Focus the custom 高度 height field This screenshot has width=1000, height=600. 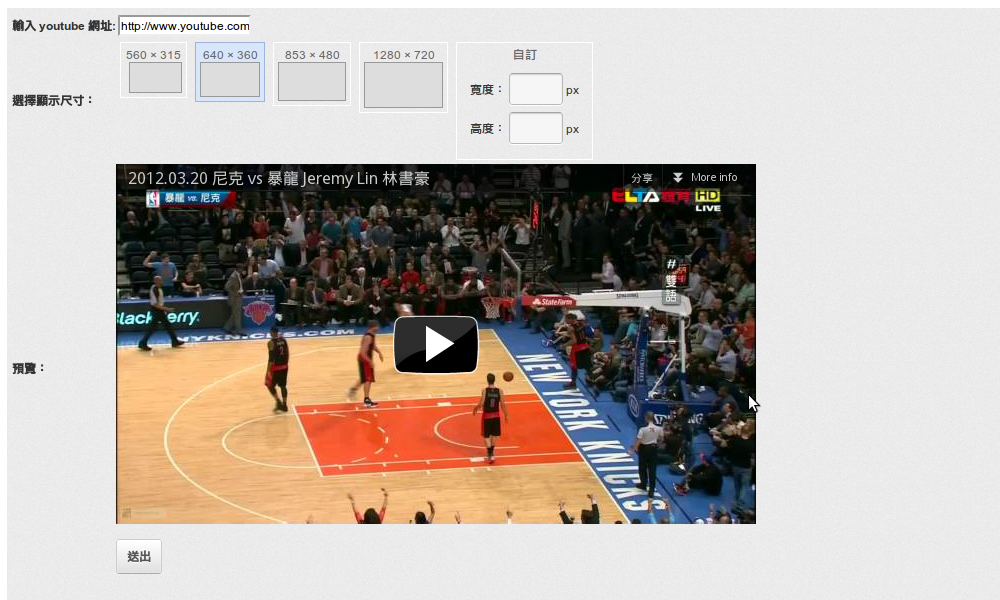tap(536, 128)
